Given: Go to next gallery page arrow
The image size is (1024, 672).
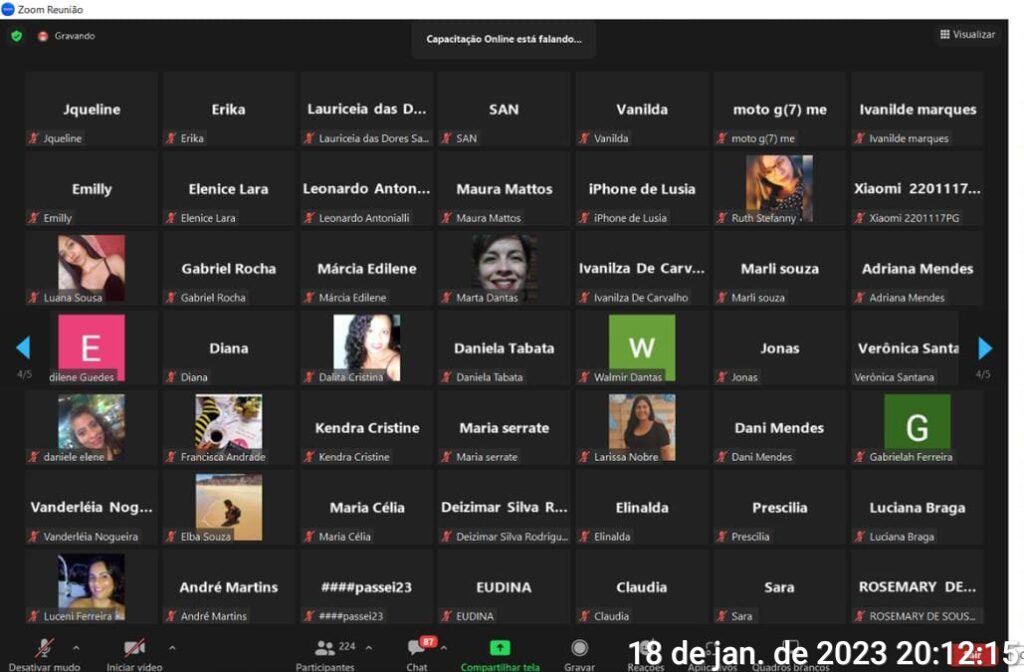Looking at the screenshot, I should [985, 348].
